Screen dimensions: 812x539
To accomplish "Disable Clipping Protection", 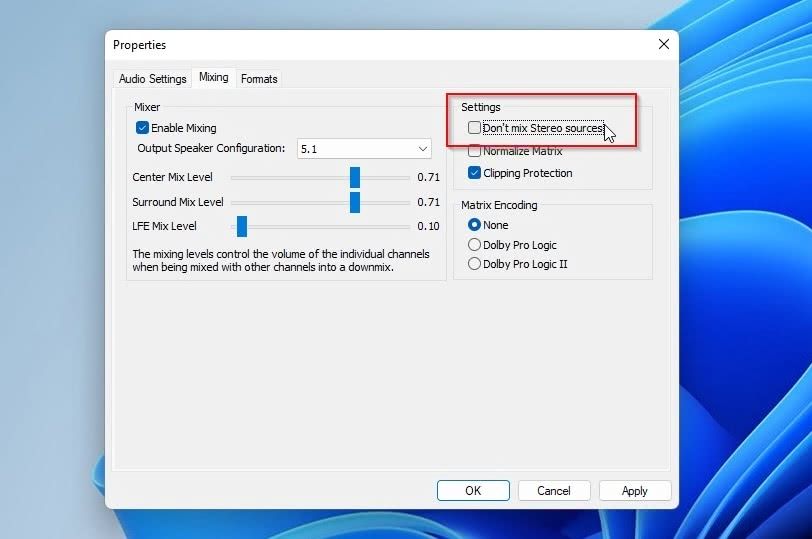I will [x=474, y=172].
